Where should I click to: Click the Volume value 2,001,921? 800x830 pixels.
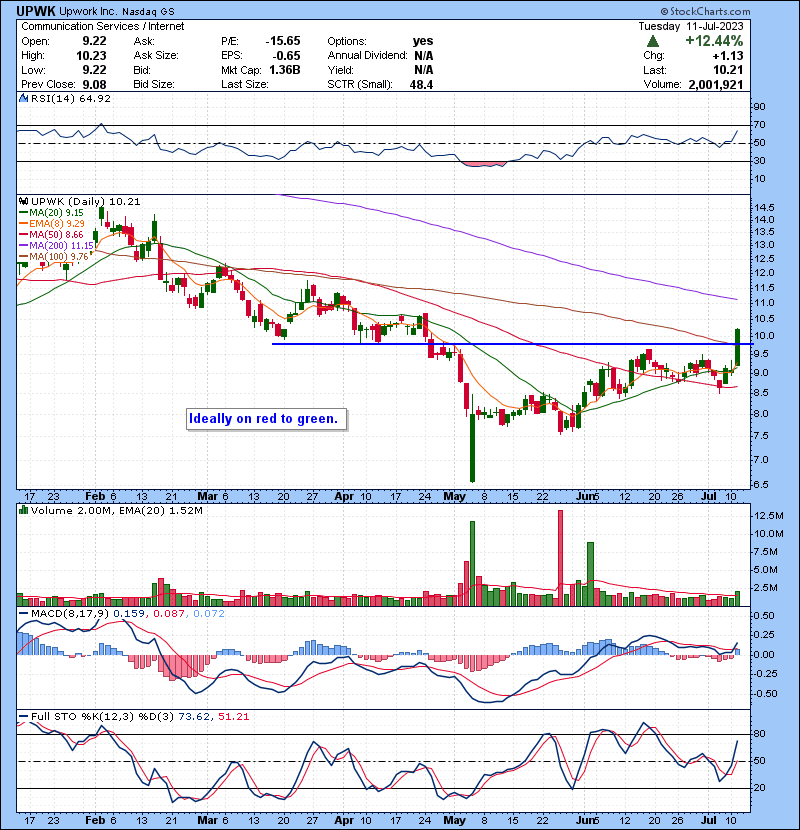coord(716,84)
